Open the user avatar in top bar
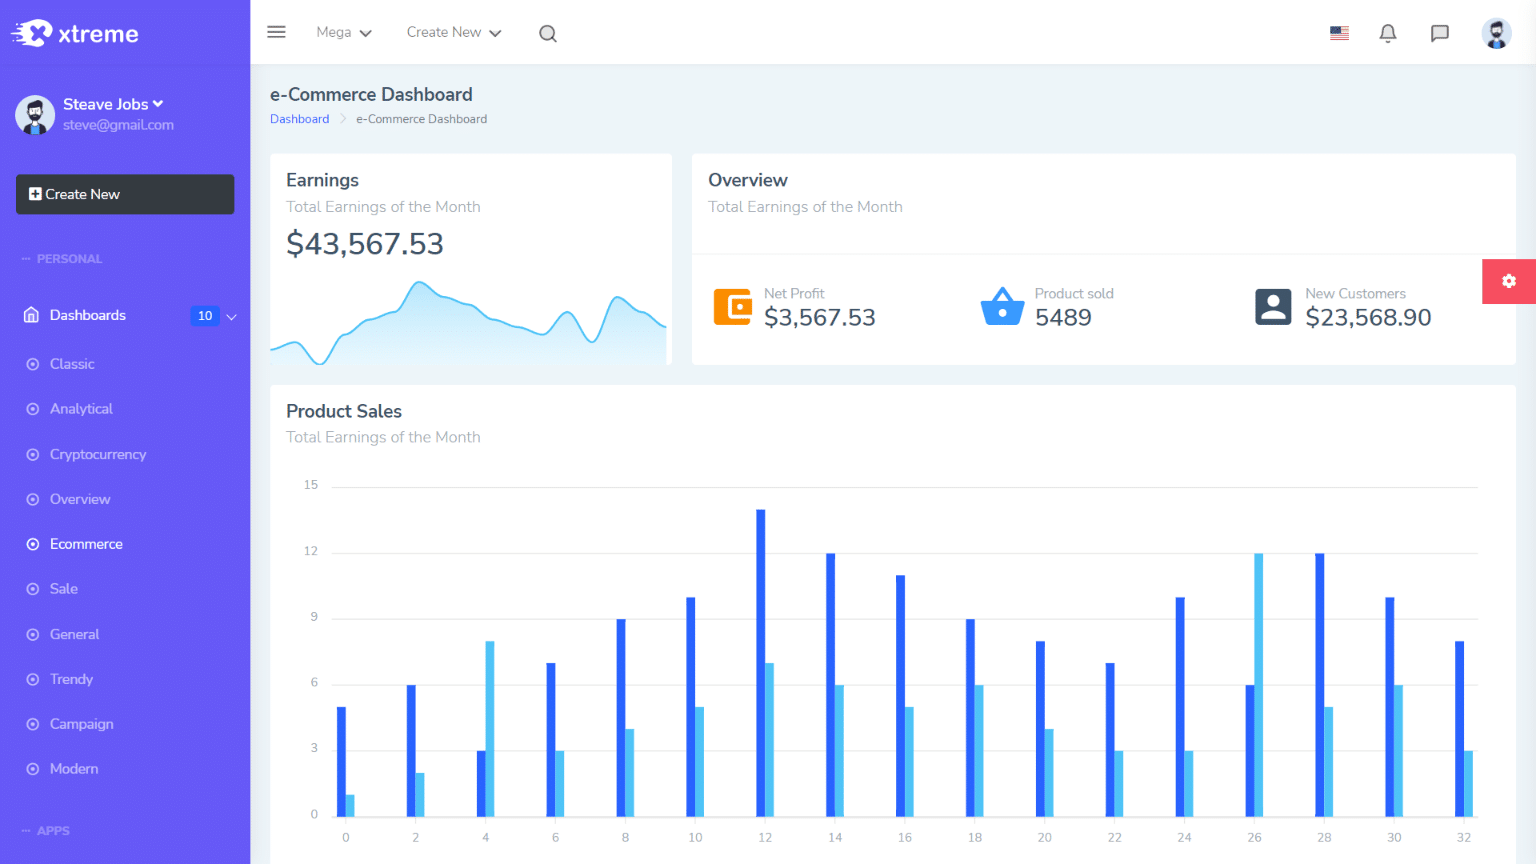The image size is (1536, 864). click(x=1496, y=33)
